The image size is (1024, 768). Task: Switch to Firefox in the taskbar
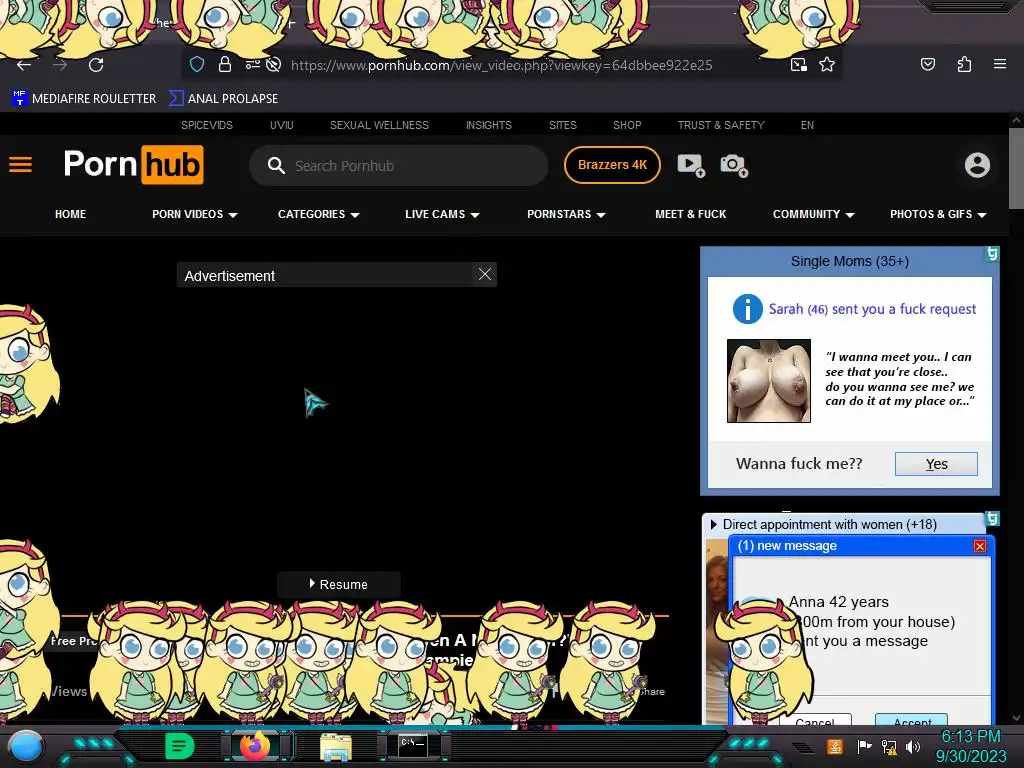click(255, 746)
